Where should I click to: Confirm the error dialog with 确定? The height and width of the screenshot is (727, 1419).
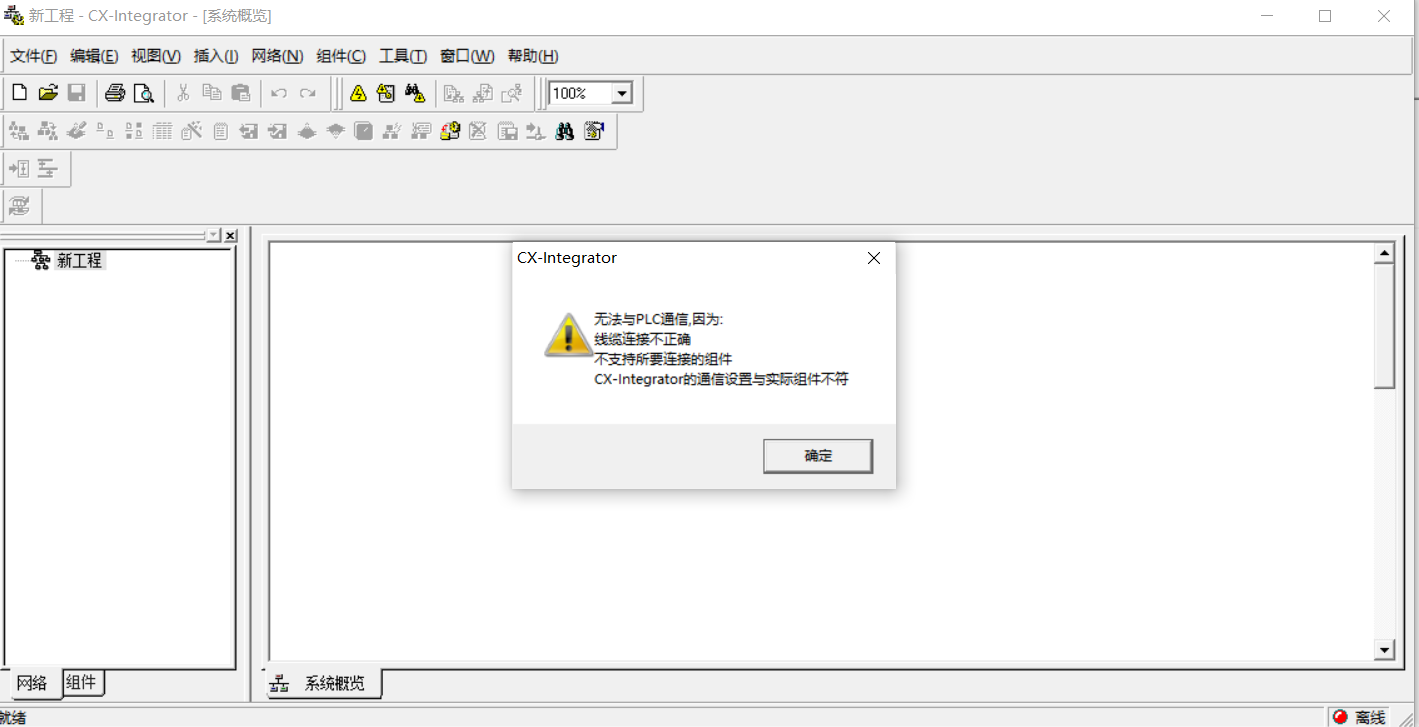click(818, 455)
